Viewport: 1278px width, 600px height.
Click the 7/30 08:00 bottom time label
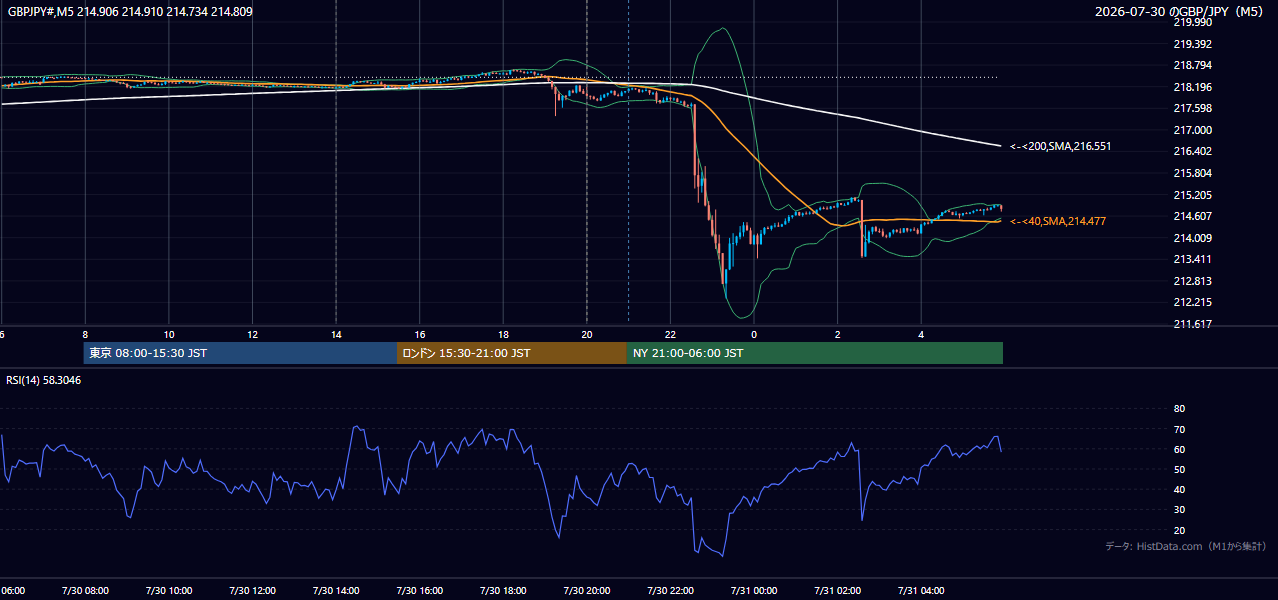click(85, 591)
